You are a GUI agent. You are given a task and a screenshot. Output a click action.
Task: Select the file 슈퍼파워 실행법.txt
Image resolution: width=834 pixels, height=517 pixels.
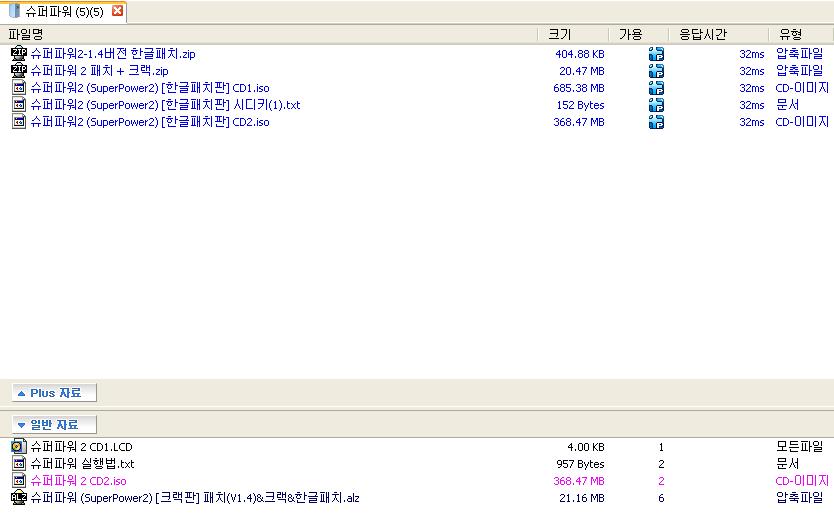(82, 464)
